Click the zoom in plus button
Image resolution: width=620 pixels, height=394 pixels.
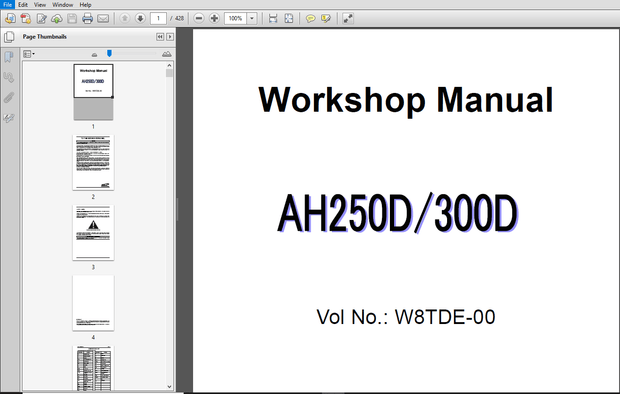pos(214,18)
